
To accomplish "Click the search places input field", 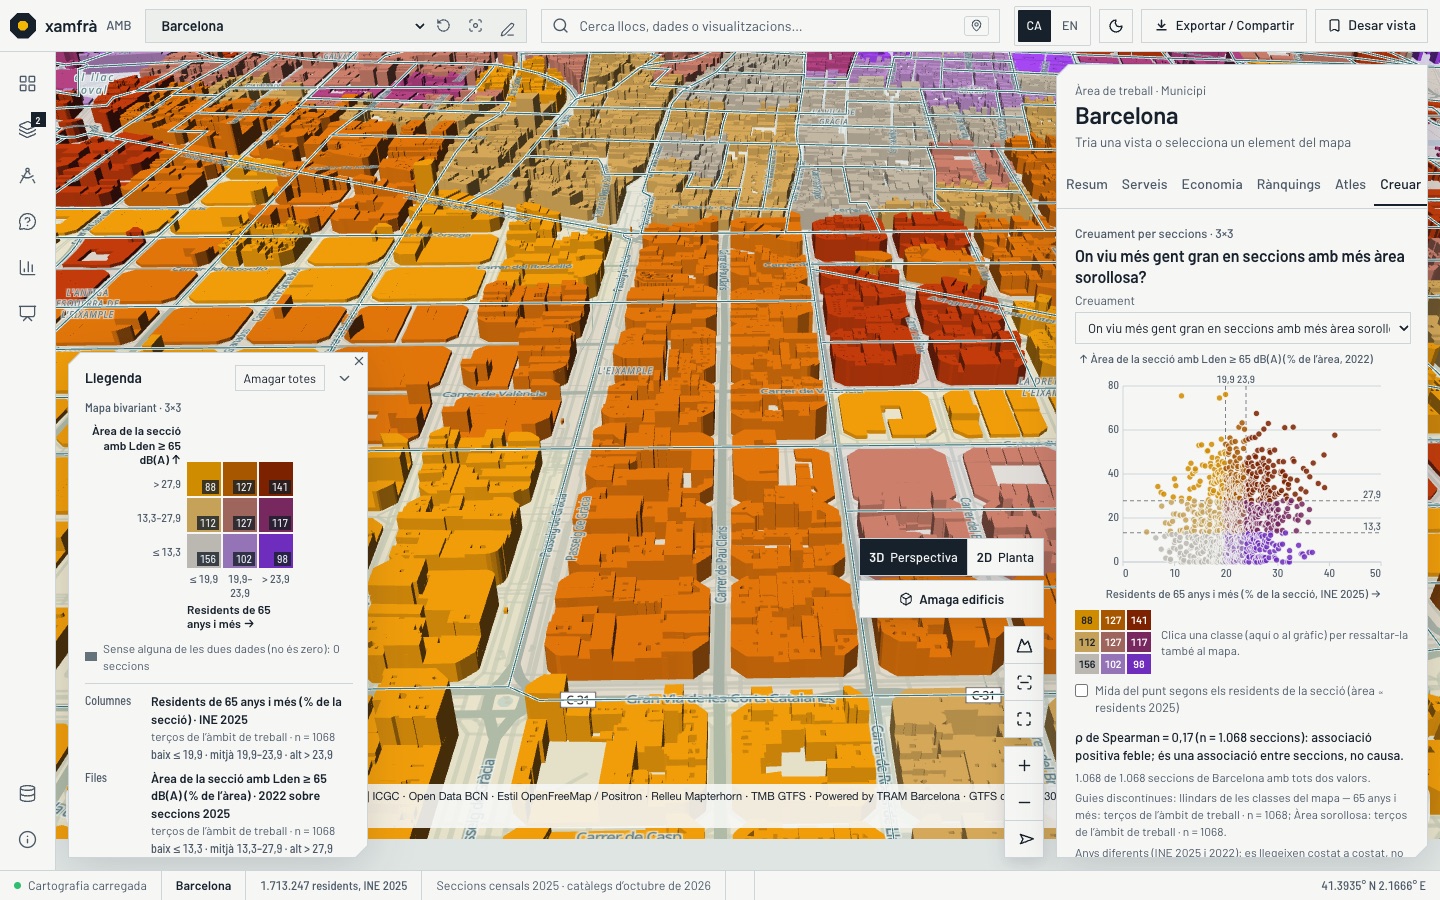I will click(x=770, y=26).
